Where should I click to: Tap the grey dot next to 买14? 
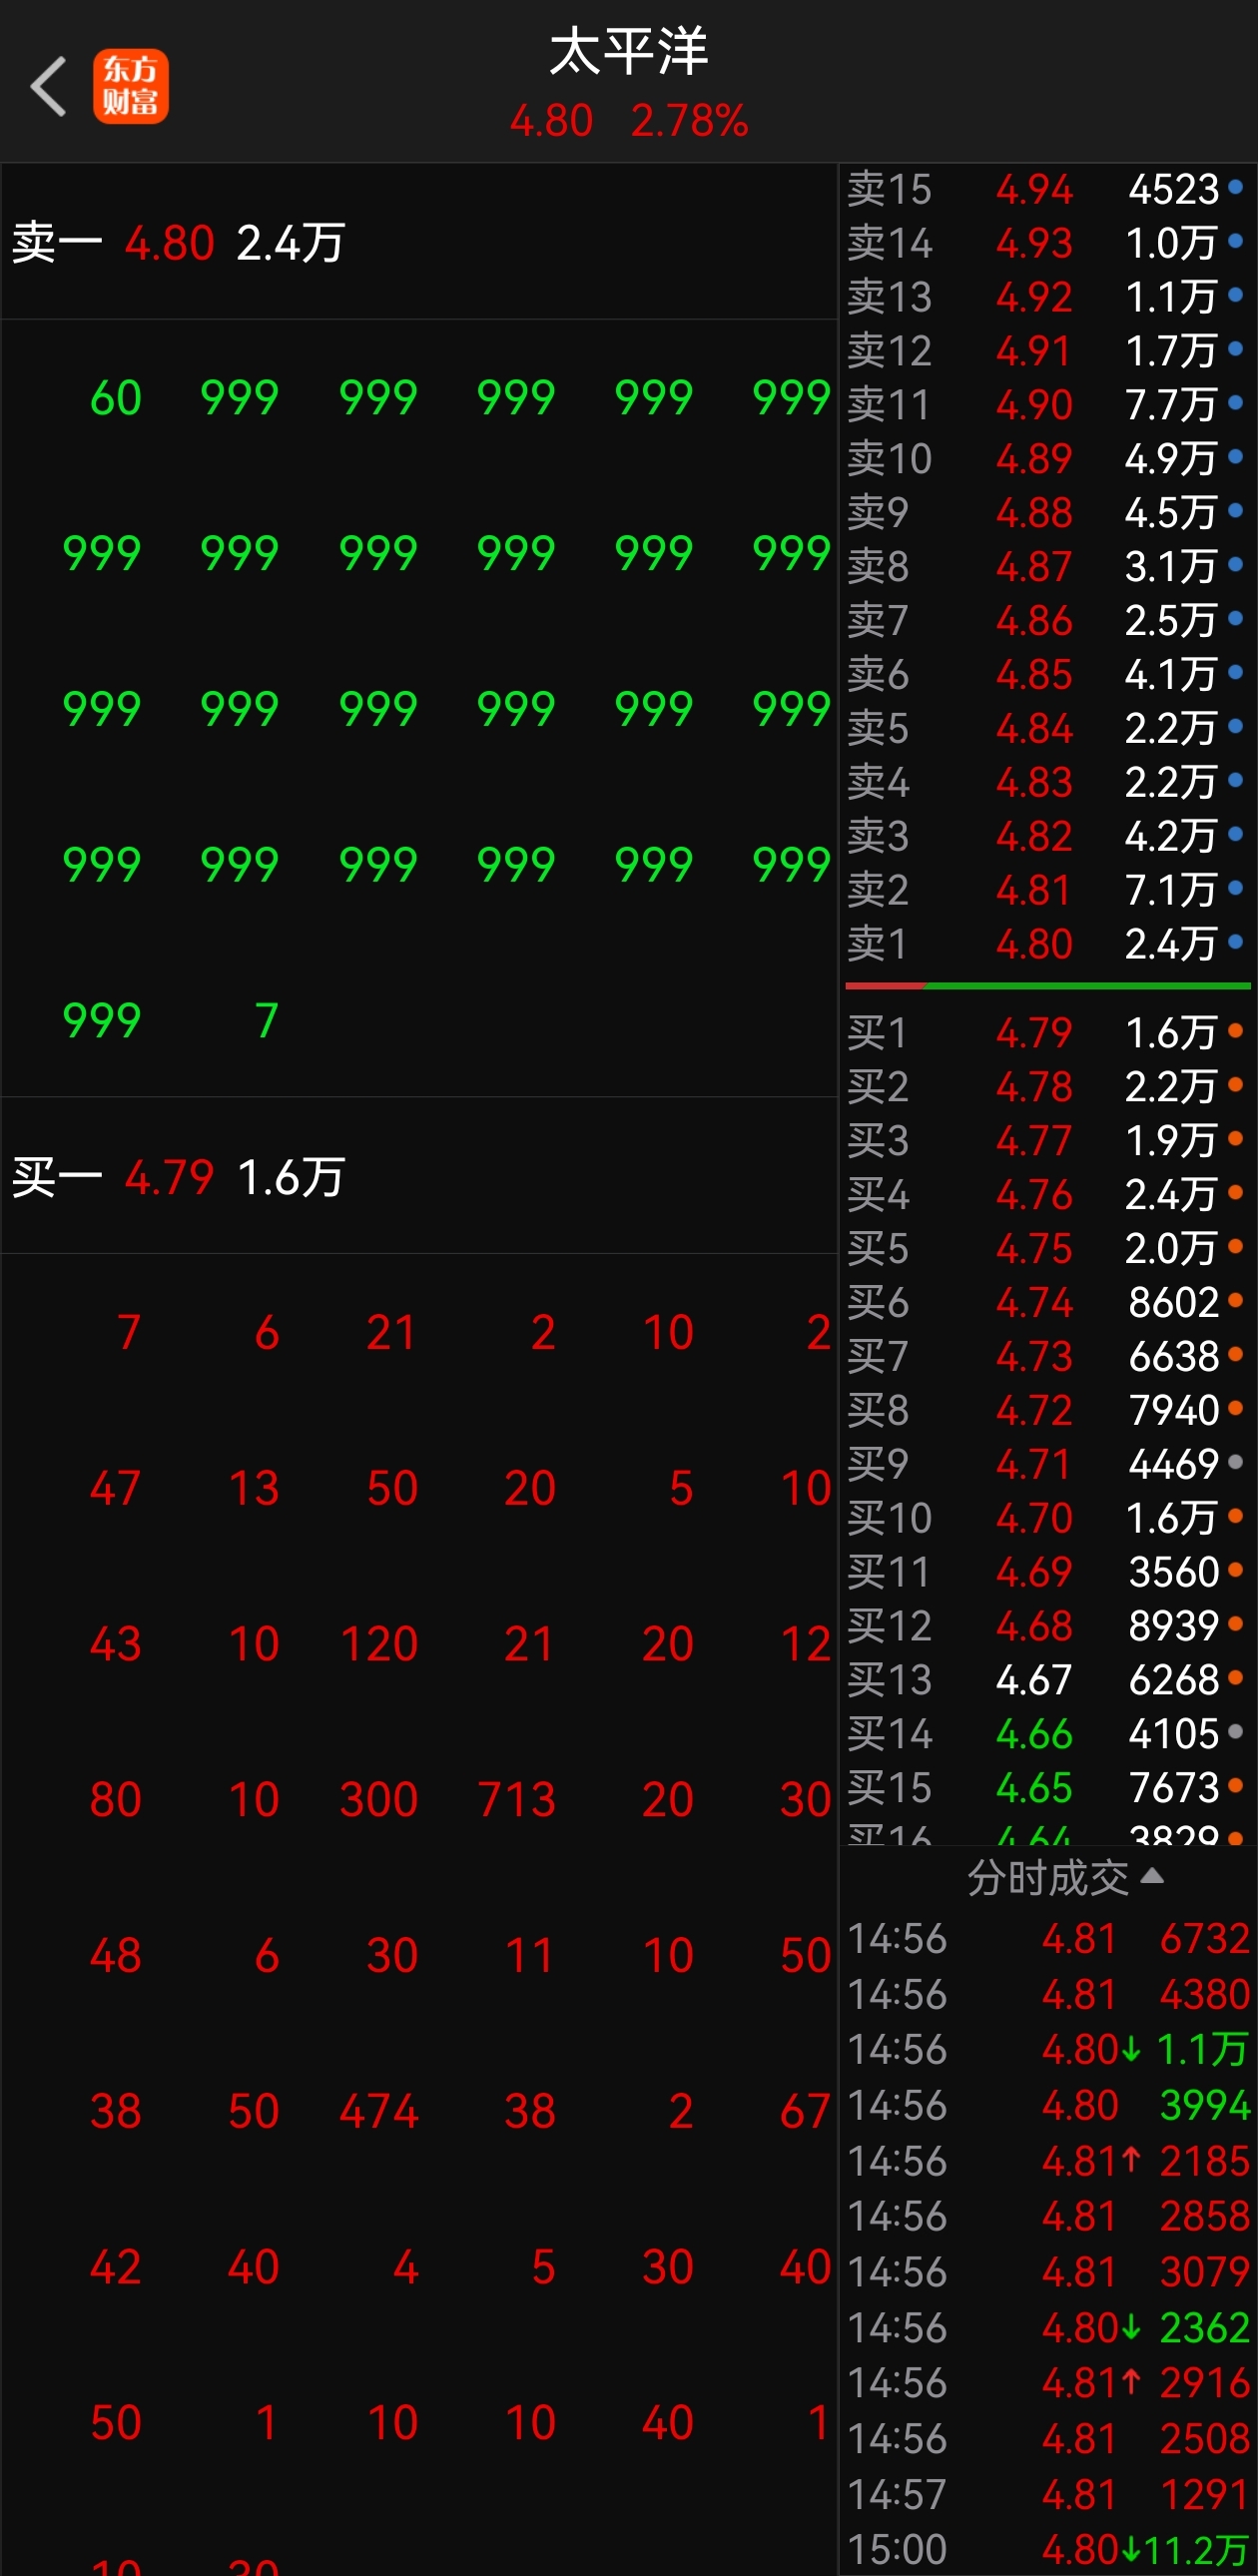point(1236,1732)
